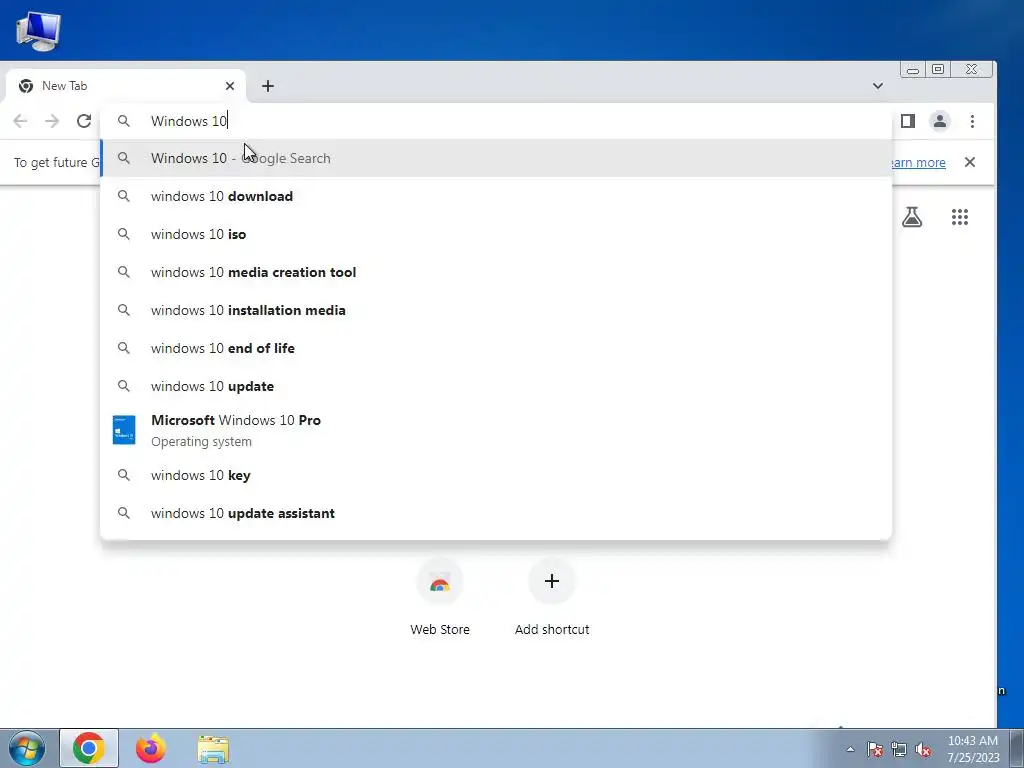Screen dimensions: 1024x768
Task: Open the Windows Start orb
Action: pyautogui.click(x=26, y=748)
